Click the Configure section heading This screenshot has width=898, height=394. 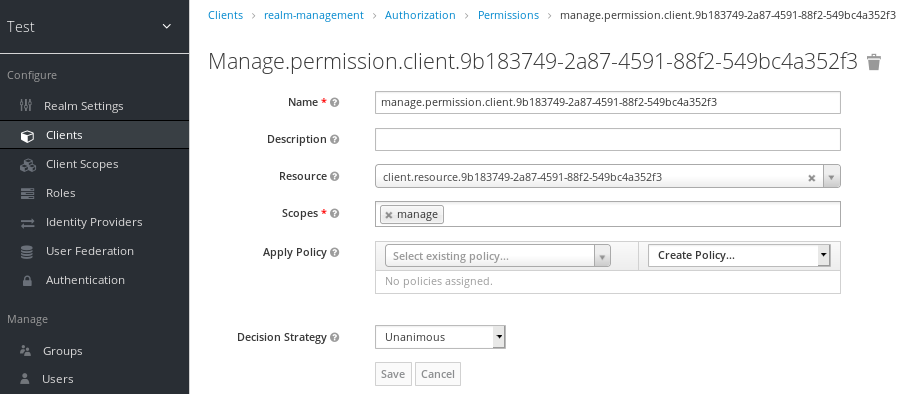coord(32,75)
